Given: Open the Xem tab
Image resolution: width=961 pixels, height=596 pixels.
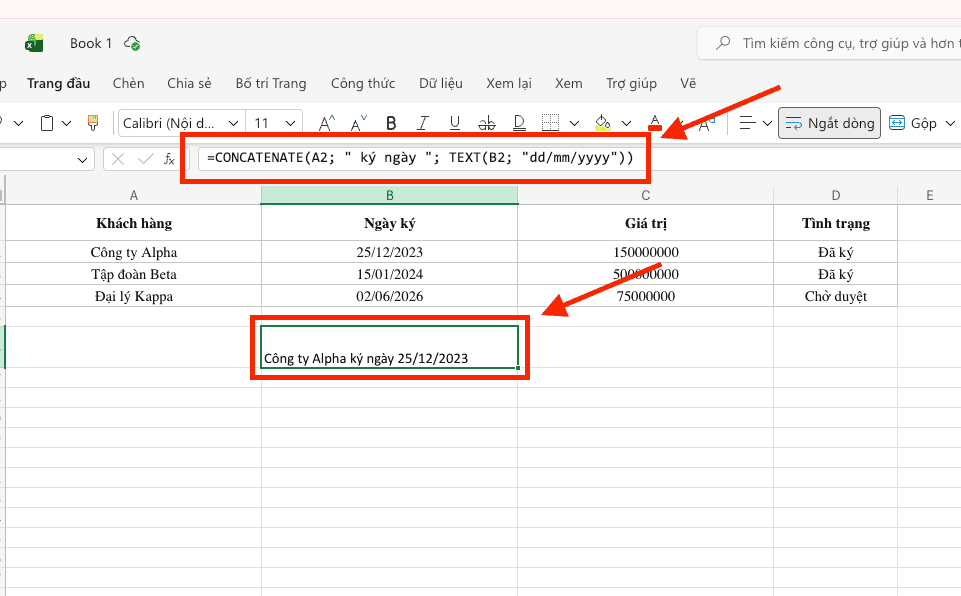Looking at the screenshot, I should click(x=569, y=83).
